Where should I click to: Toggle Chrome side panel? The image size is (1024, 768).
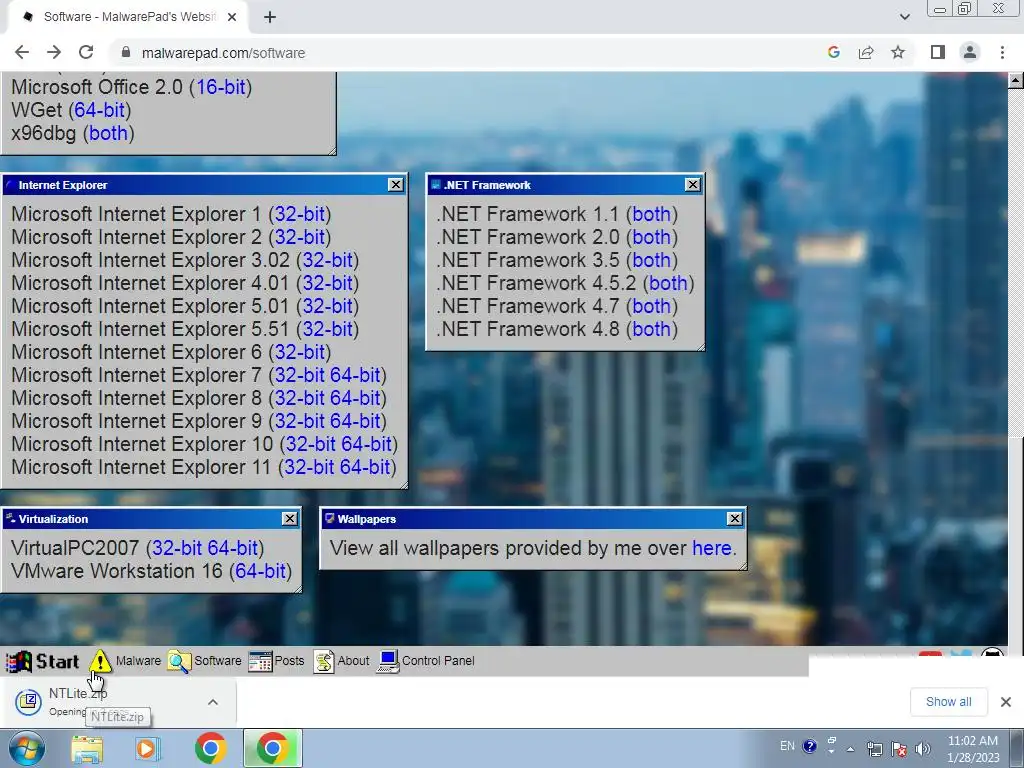(938, 52)
